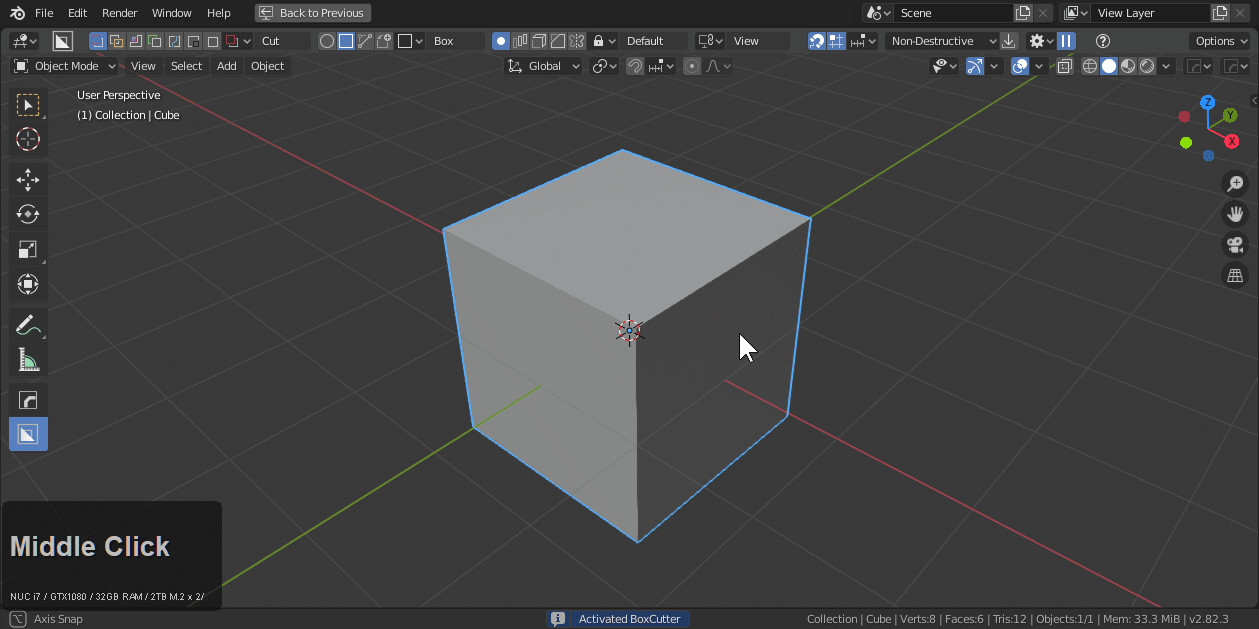Switch to the Object menu
Image resolution: width=1259 pixels, height=629 pixels.
point(267,66)
